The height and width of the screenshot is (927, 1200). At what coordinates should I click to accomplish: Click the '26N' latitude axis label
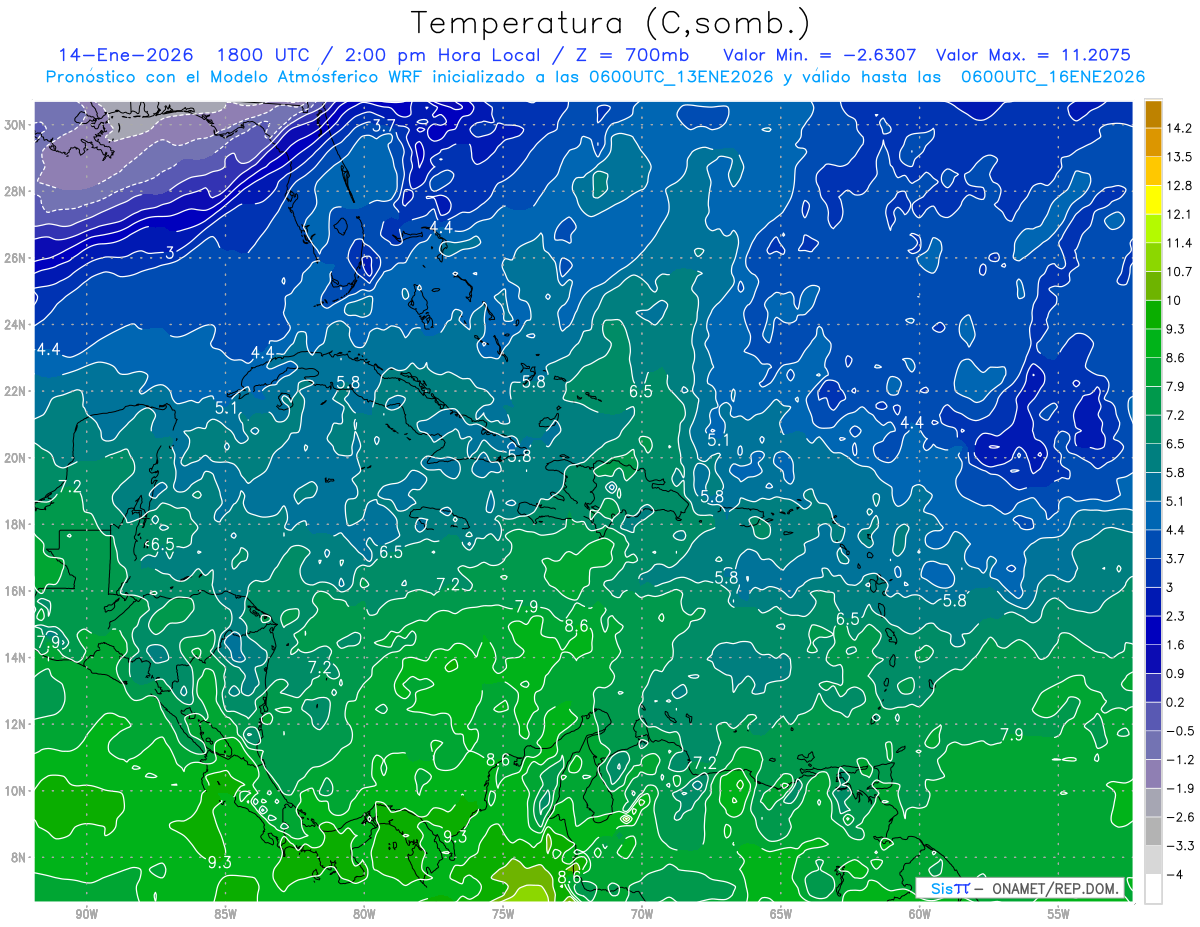coord(14,258)
